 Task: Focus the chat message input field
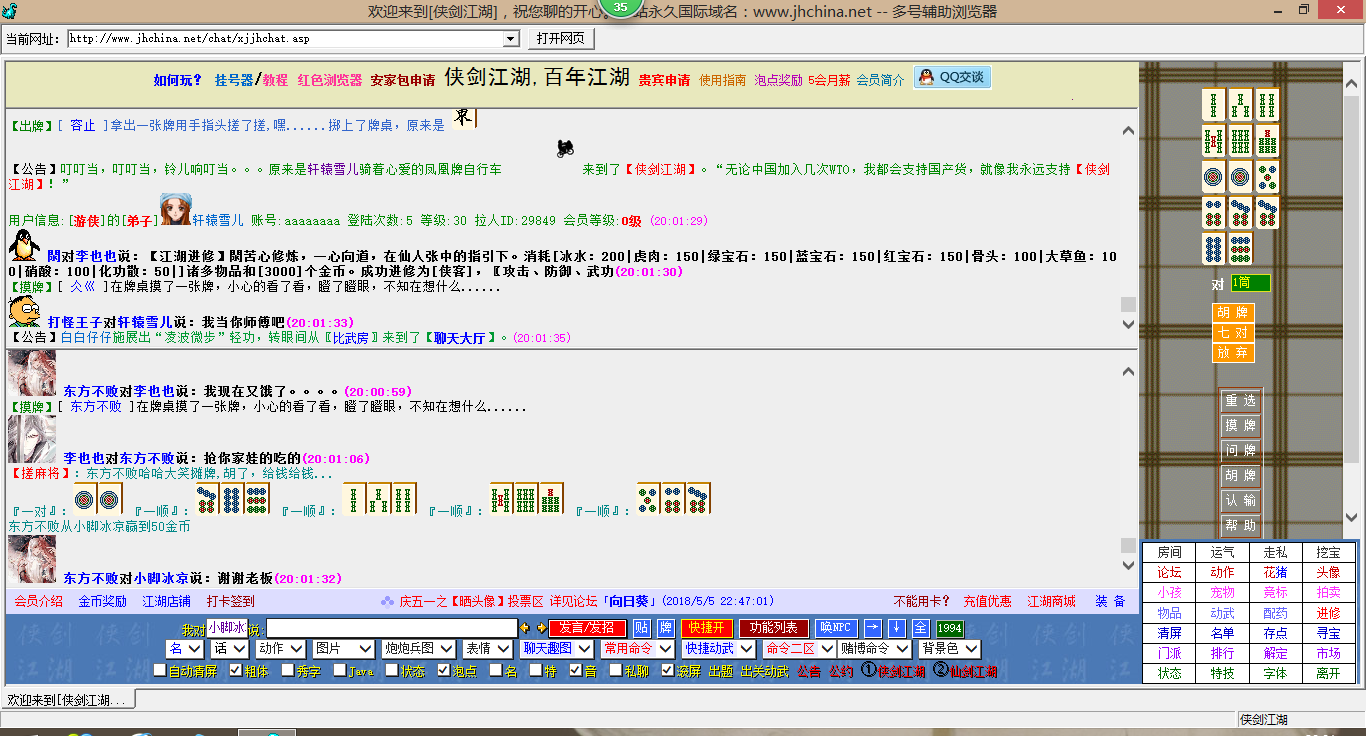coord(392,628)
